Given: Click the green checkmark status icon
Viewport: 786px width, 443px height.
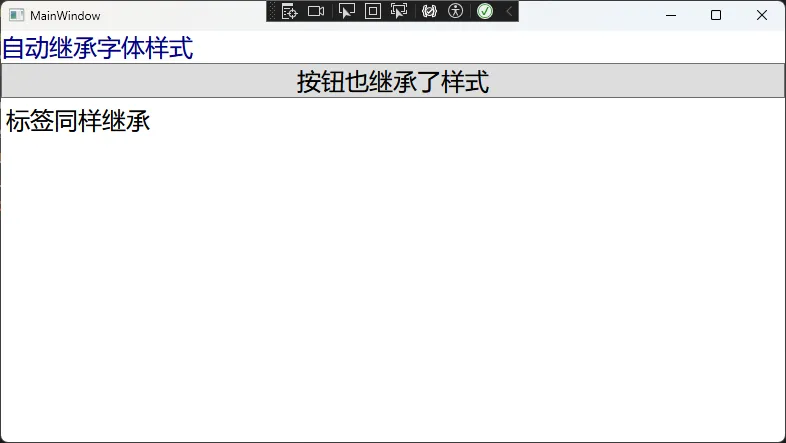Looking at the screenshot, I should pos(485,11).
